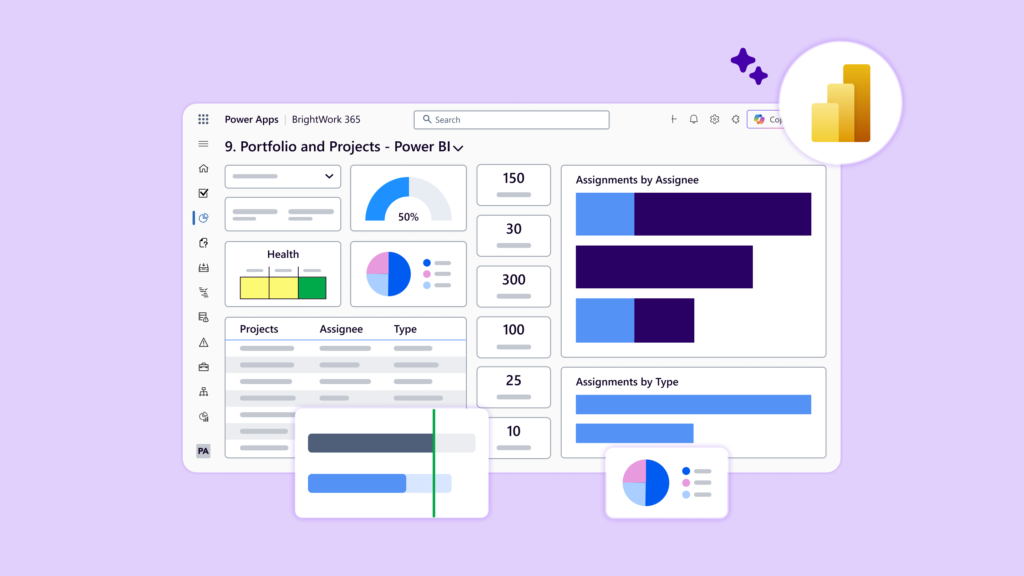
Task: Click the 50% gauge chart
Action: pyautogui.click(x=408, y=200)
